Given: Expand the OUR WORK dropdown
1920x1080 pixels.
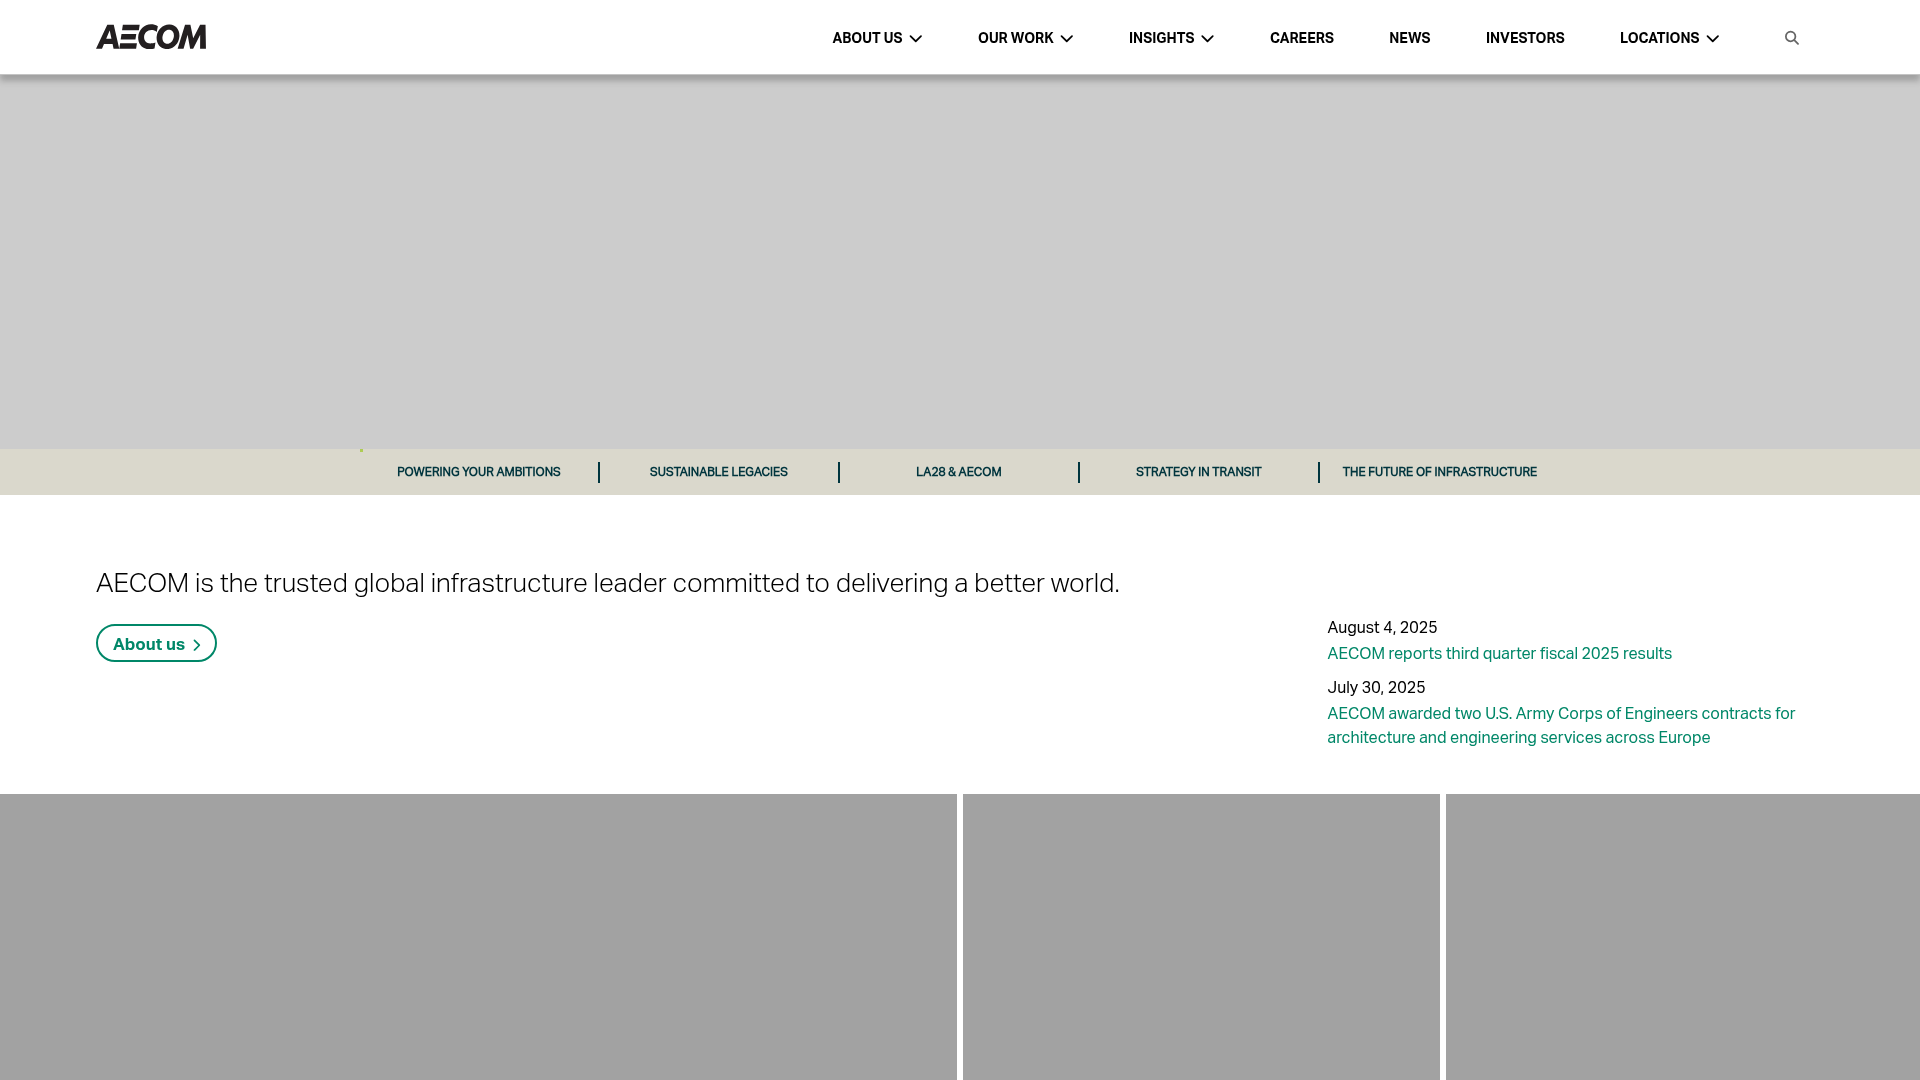Looking at the screenshot, I should [1024, 37].
